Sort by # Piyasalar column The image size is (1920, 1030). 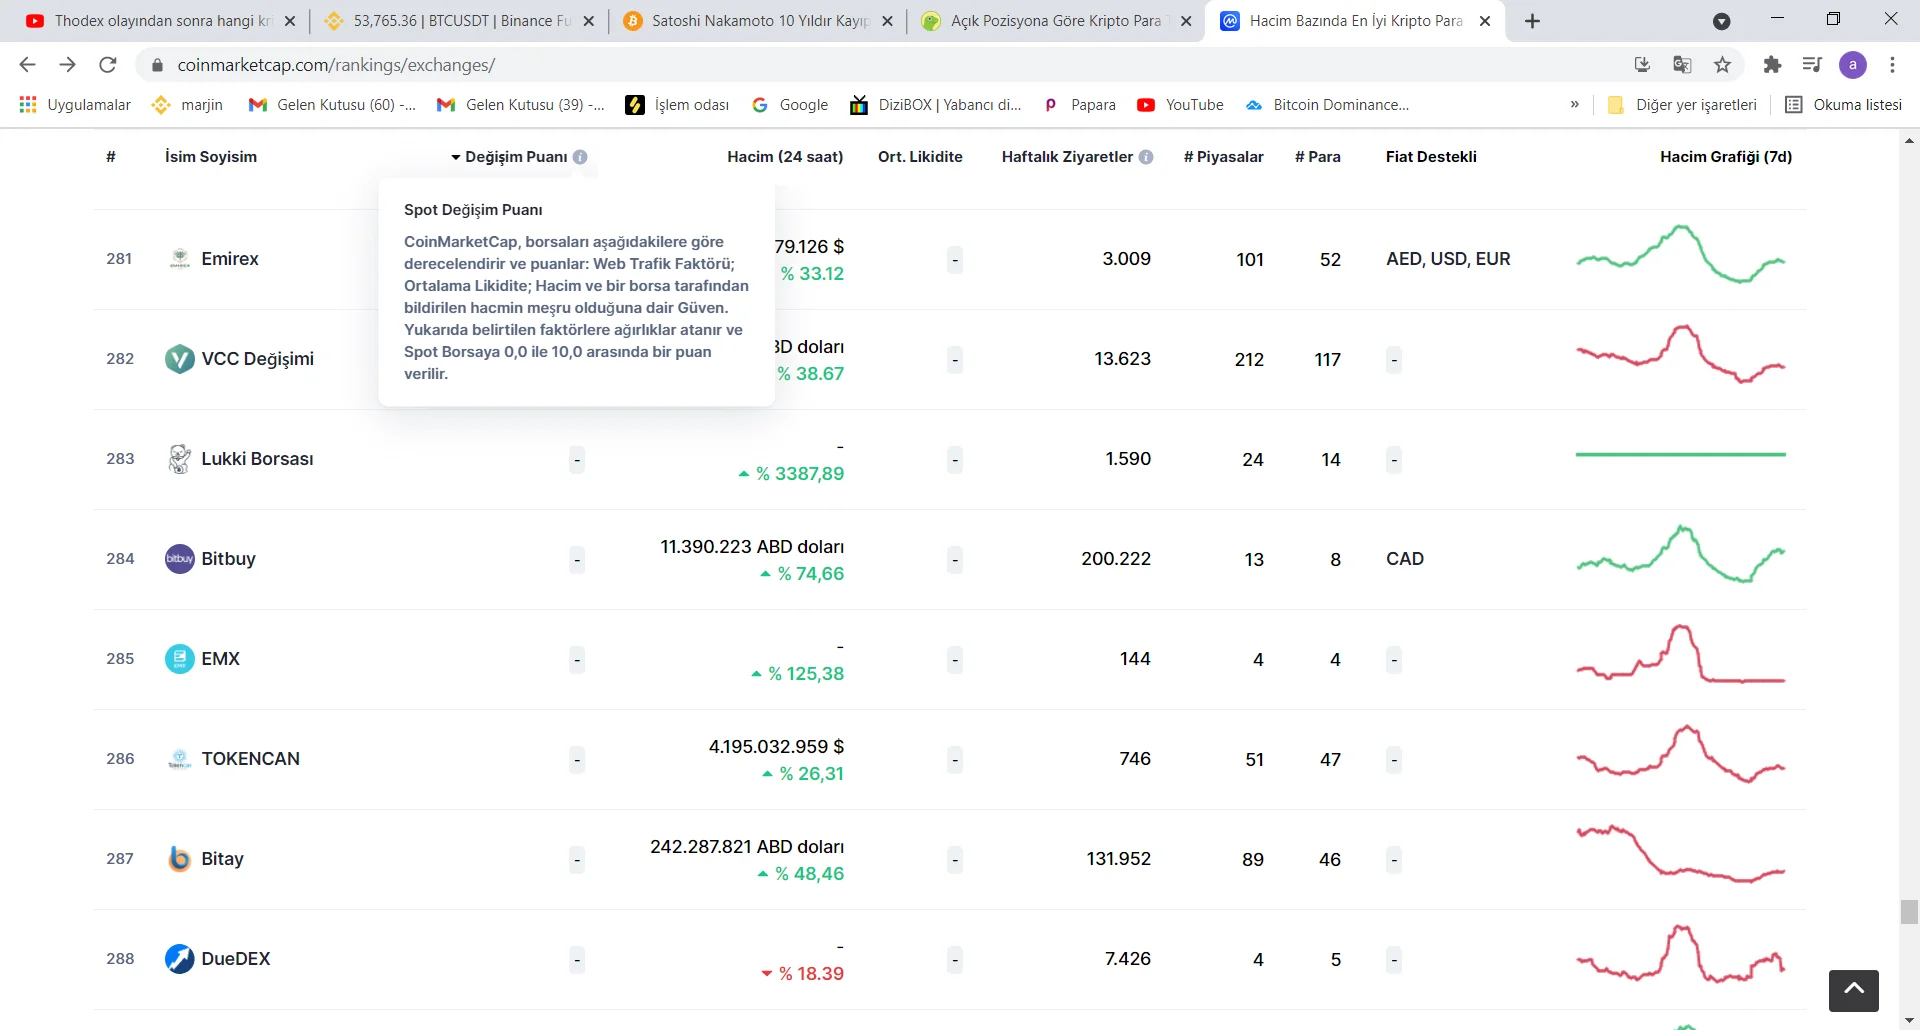click(1223, 157)
